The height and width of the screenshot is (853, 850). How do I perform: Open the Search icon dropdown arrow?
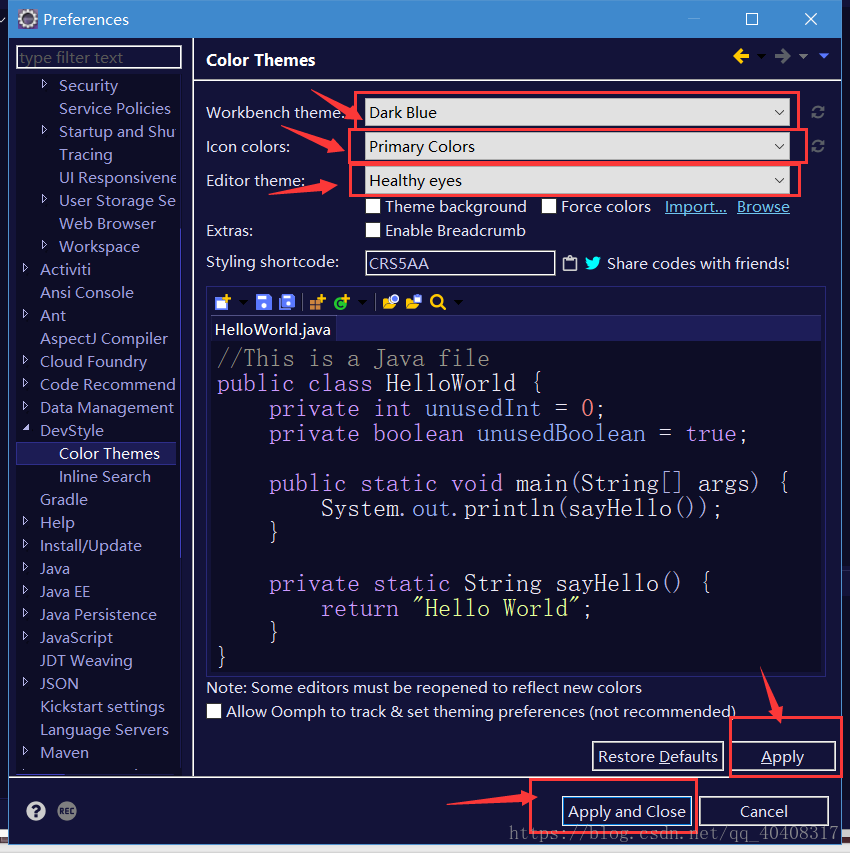(x=458, y=302)
